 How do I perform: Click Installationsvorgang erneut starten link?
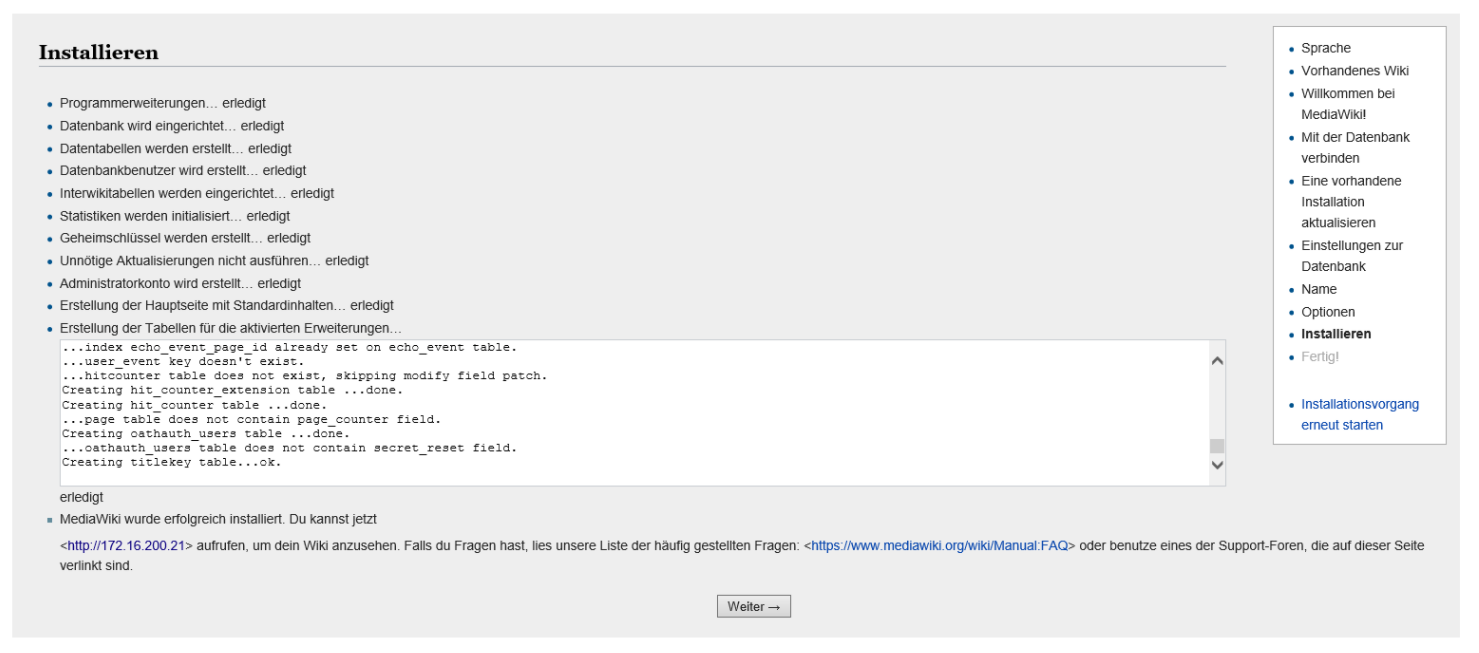(1360, 415)
